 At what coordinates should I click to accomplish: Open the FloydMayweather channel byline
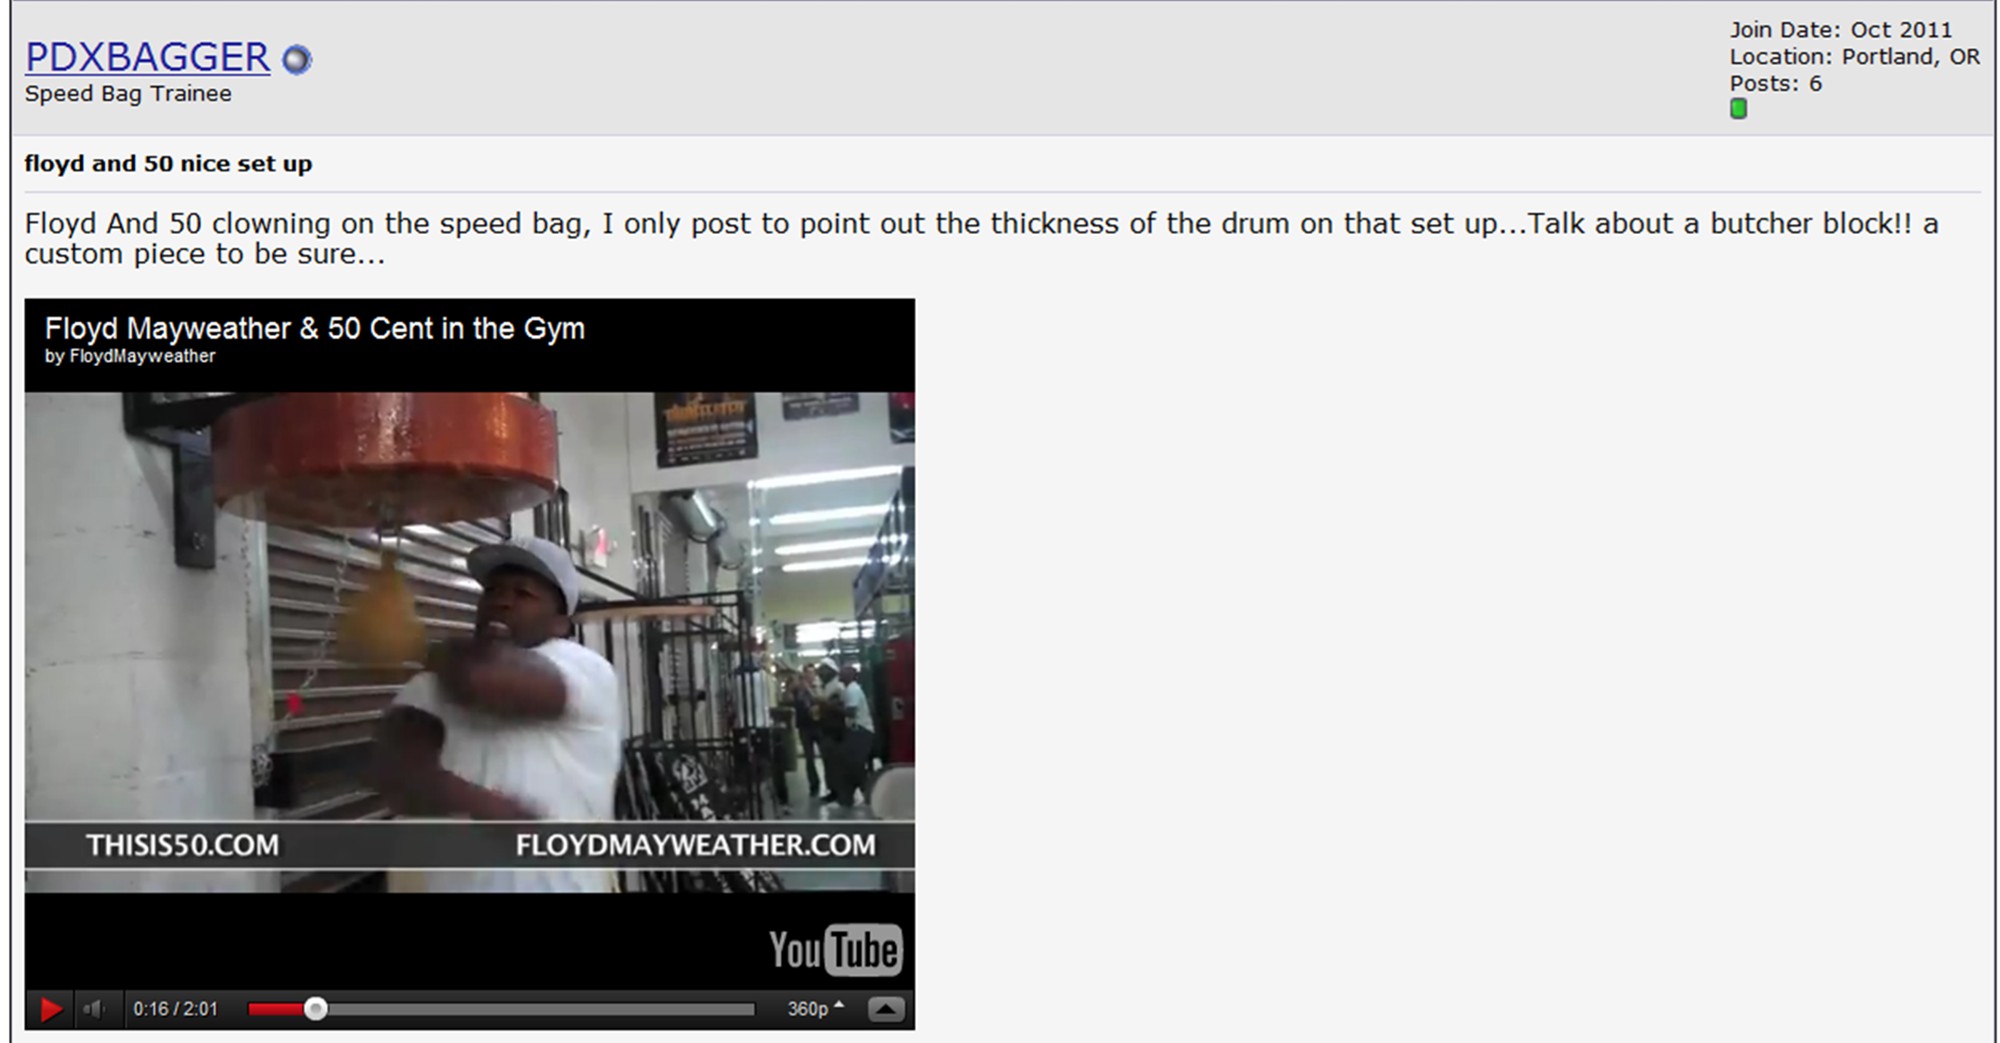130,356
